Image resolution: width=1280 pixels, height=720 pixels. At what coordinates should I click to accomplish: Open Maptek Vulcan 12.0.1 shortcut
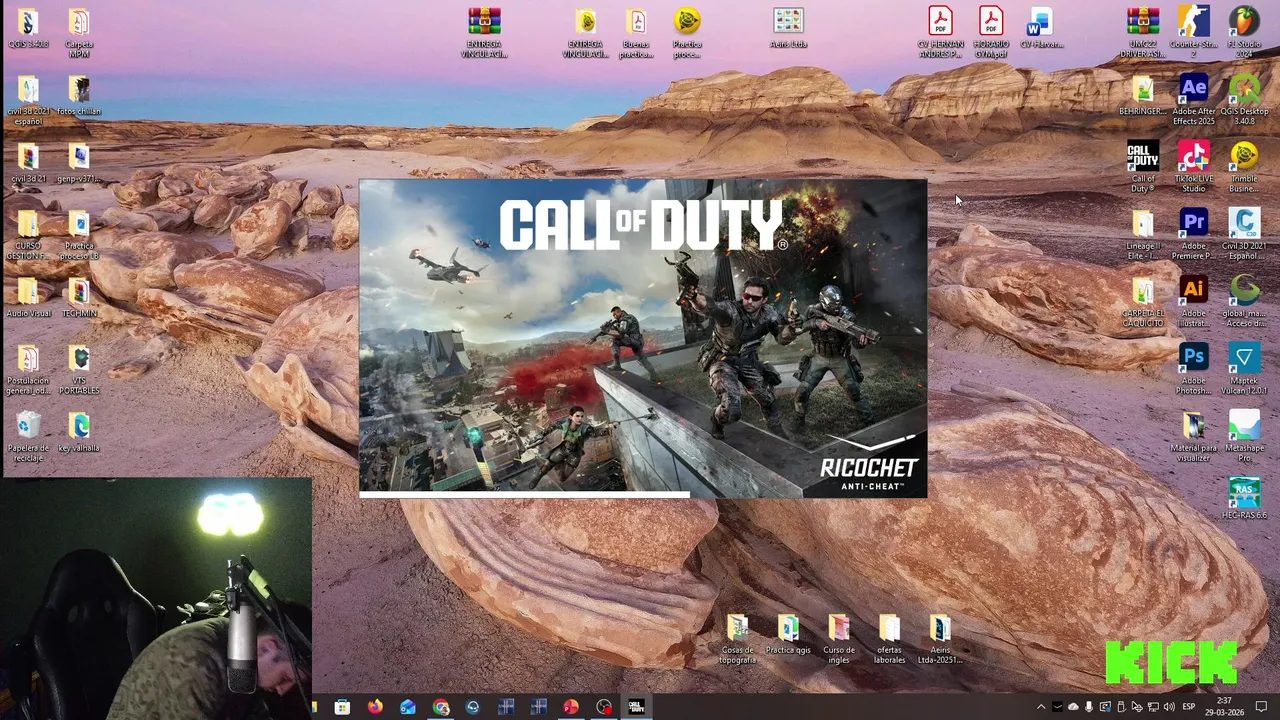pyautogui.click(x=1244, y=370)
